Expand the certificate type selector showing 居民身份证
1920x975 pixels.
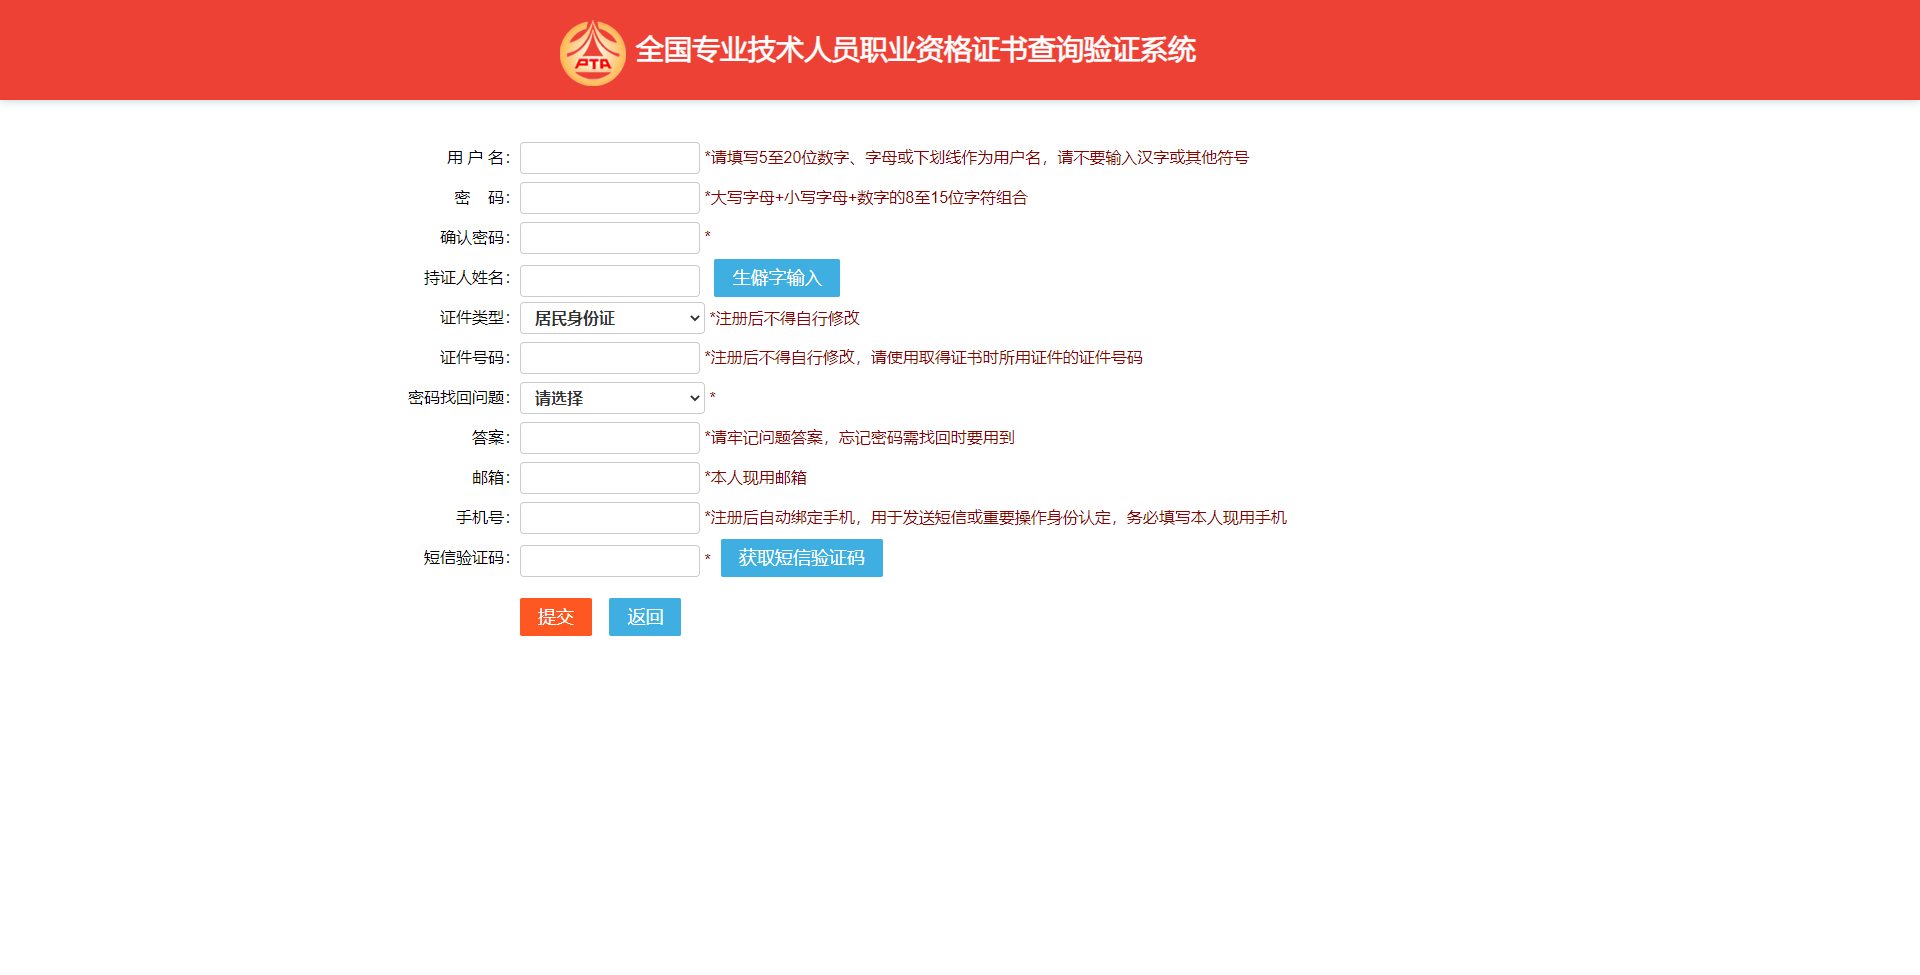click(x=610, y=318)
